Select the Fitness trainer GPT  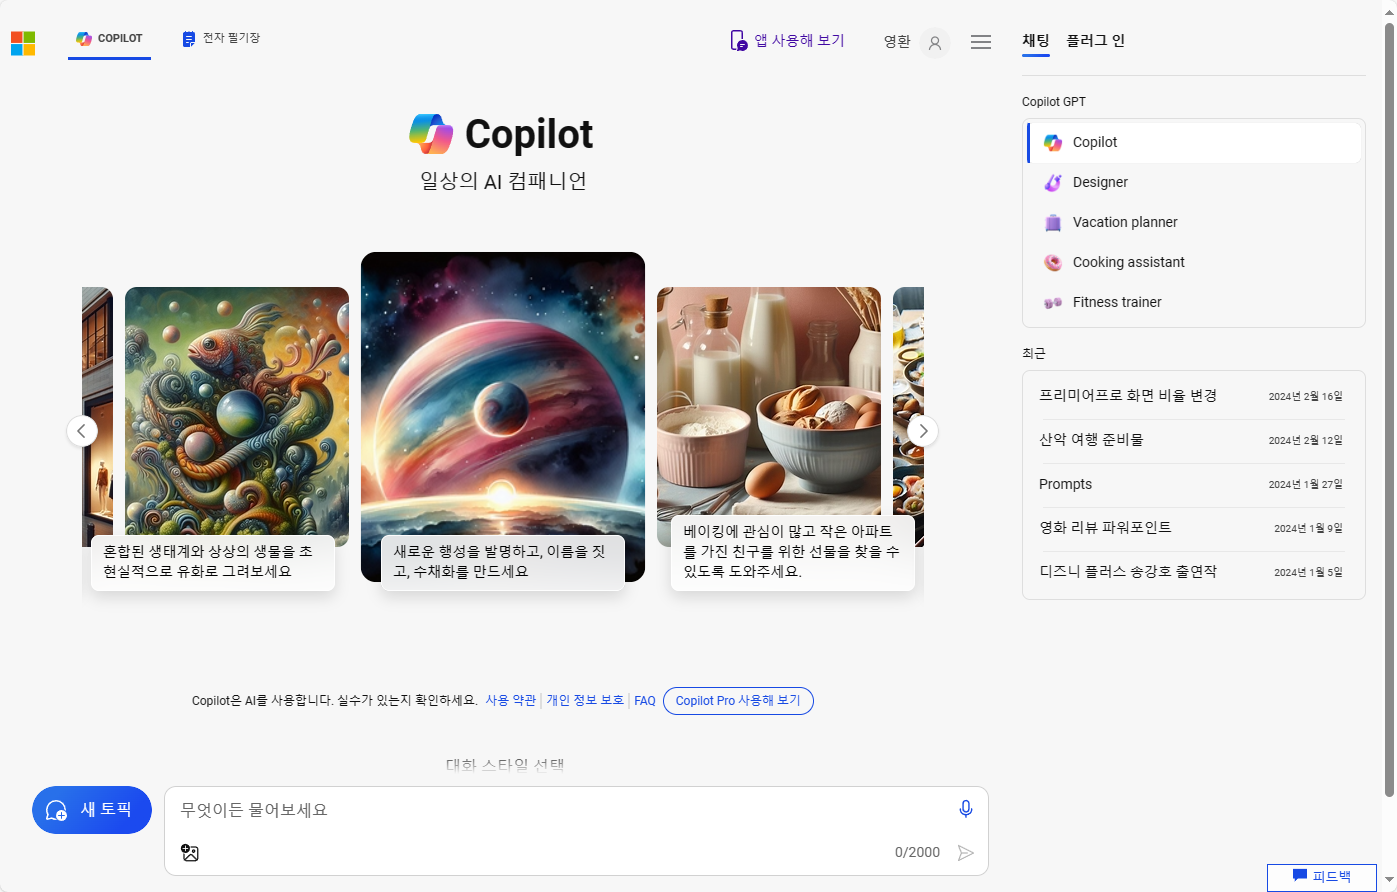[1194, 302]
